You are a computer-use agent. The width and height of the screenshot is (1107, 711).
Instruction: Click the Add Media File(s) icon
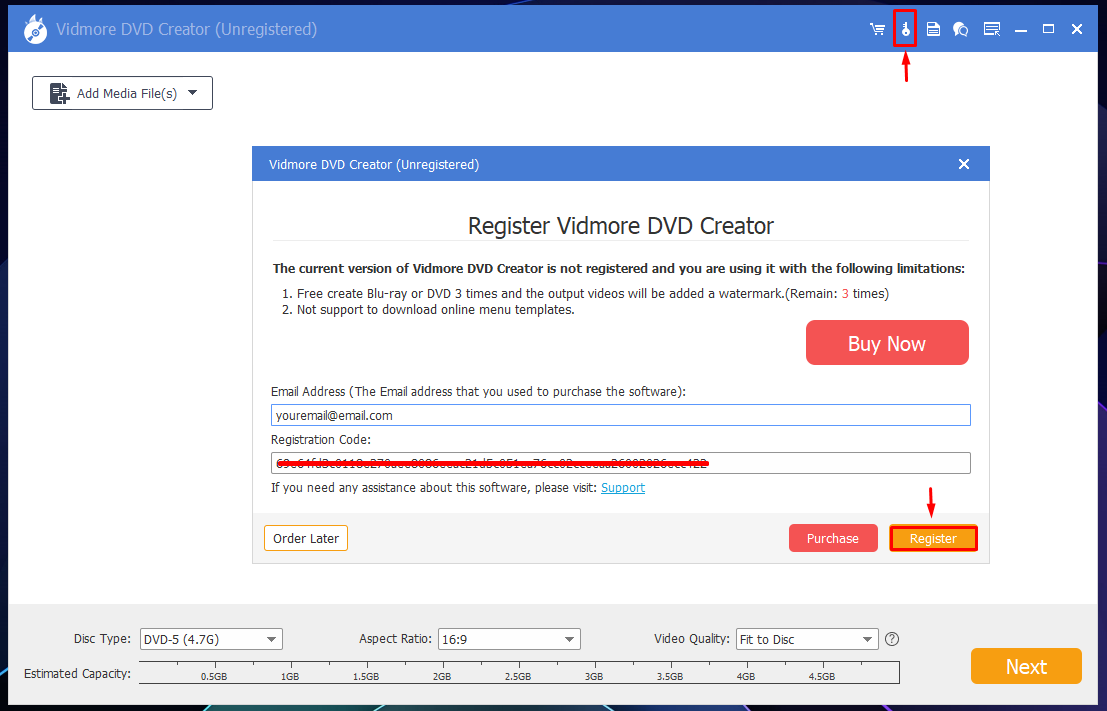(59, 93)
